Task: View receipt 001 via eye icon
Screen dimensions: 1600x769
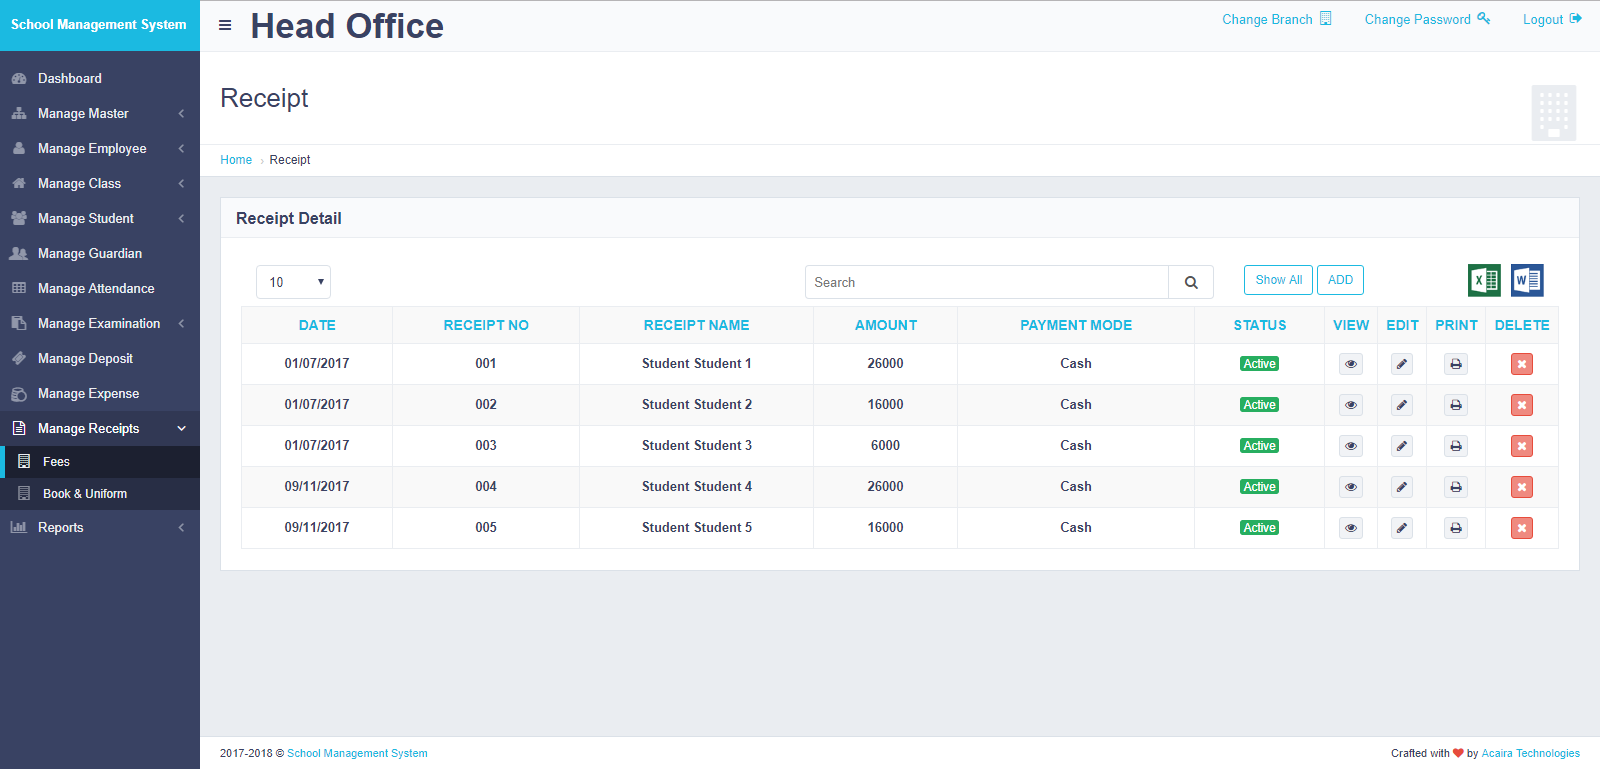Action: pos(1351,364)
